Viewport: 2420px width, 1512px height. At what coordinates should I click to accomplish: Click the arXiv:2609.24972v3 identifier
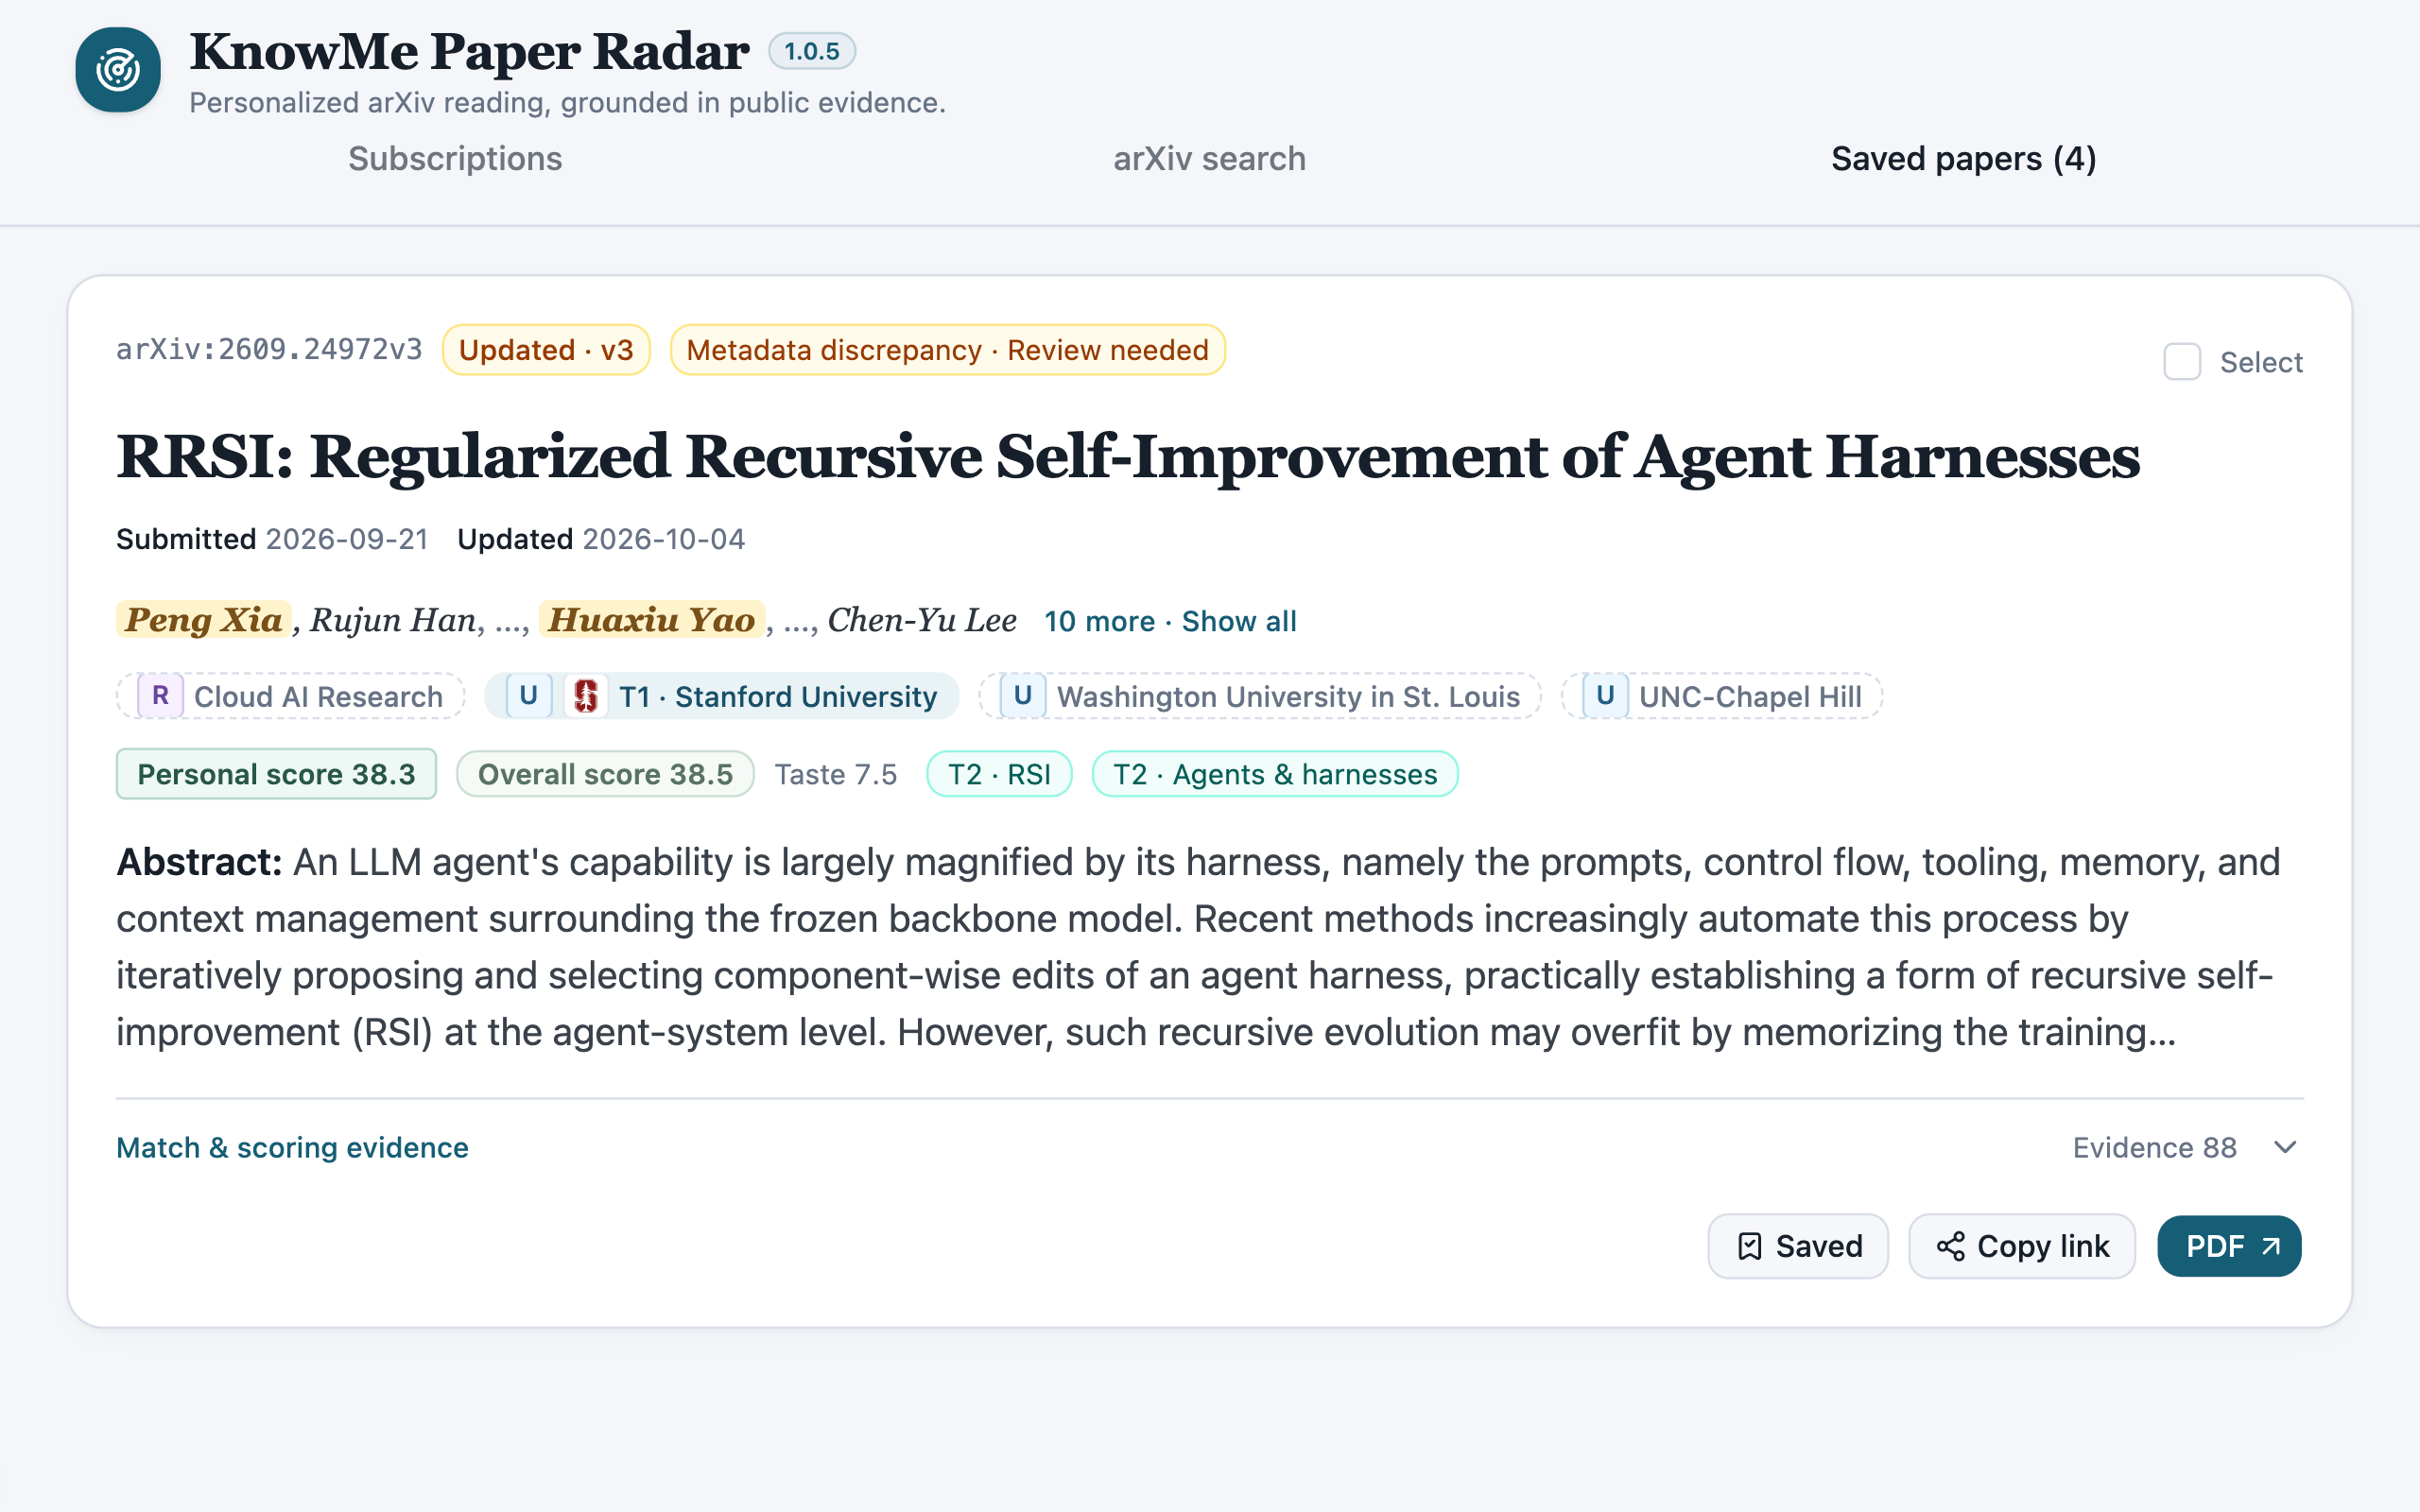[x=269, y=349]
